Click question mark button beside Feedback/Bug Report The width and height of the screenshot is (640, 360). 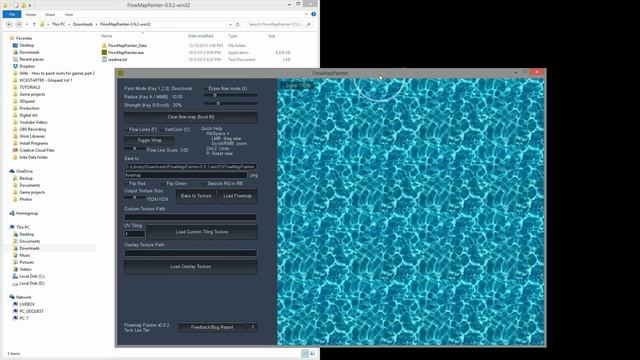click(253, 327)
